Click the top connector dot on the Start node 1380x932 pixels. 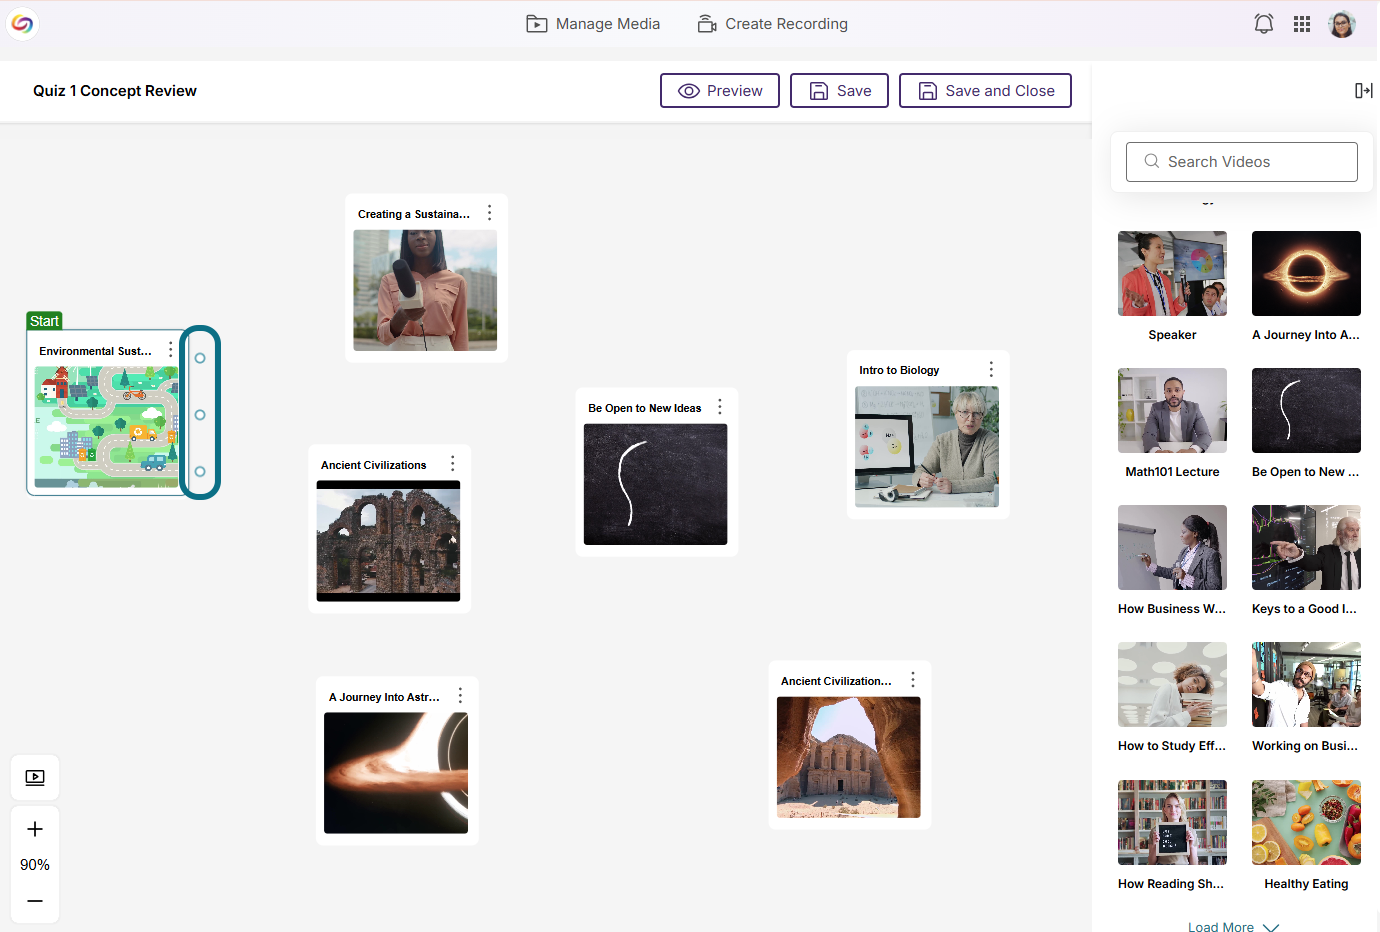(x=200, y=358)
